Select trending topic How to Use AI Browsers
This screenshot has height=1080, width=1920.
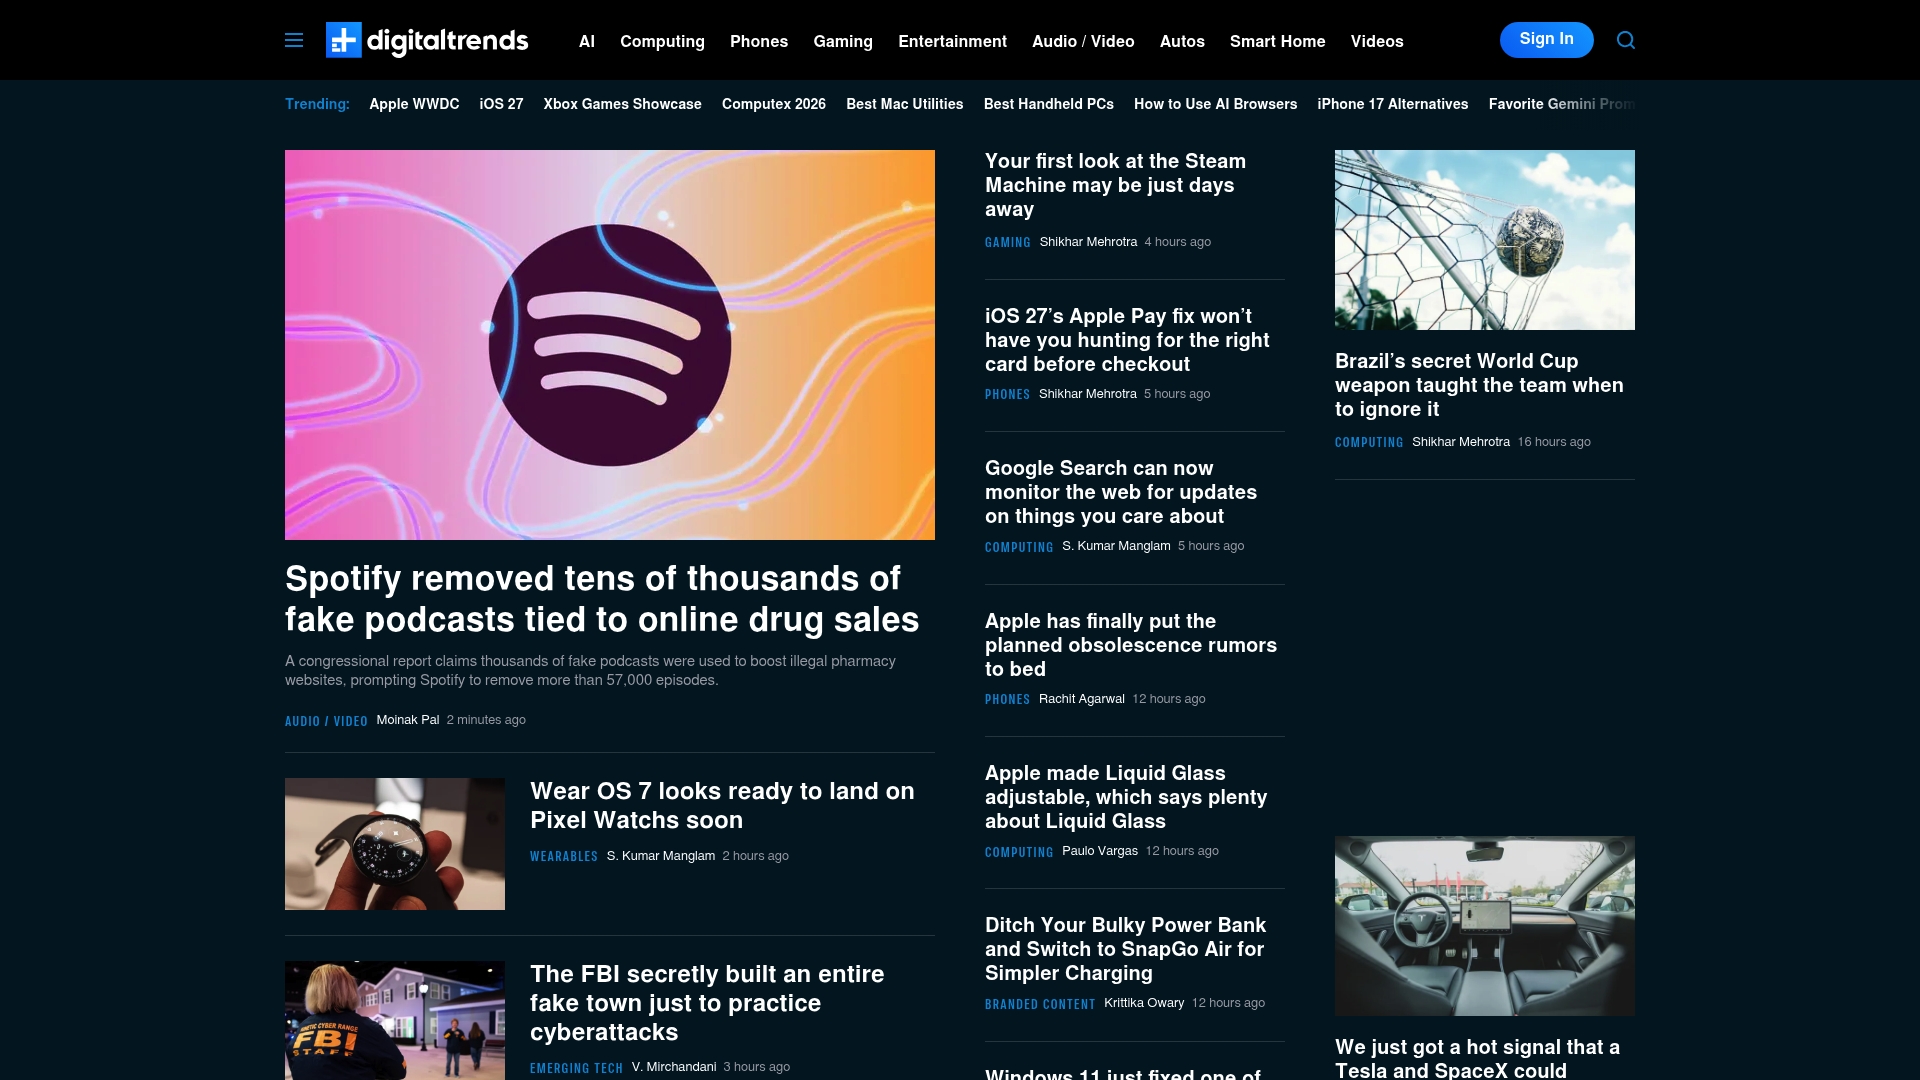point(1215,104)
